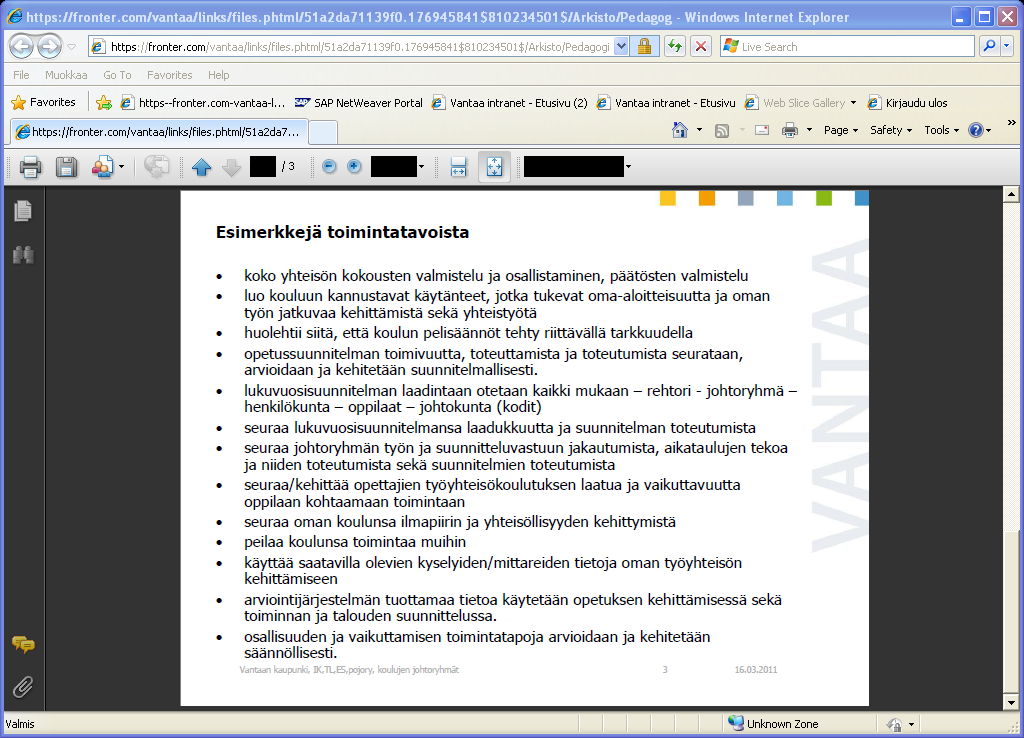Viewport: 1024px width, 738px height.
Task: Fit page to window width
Action: point(458,167)
